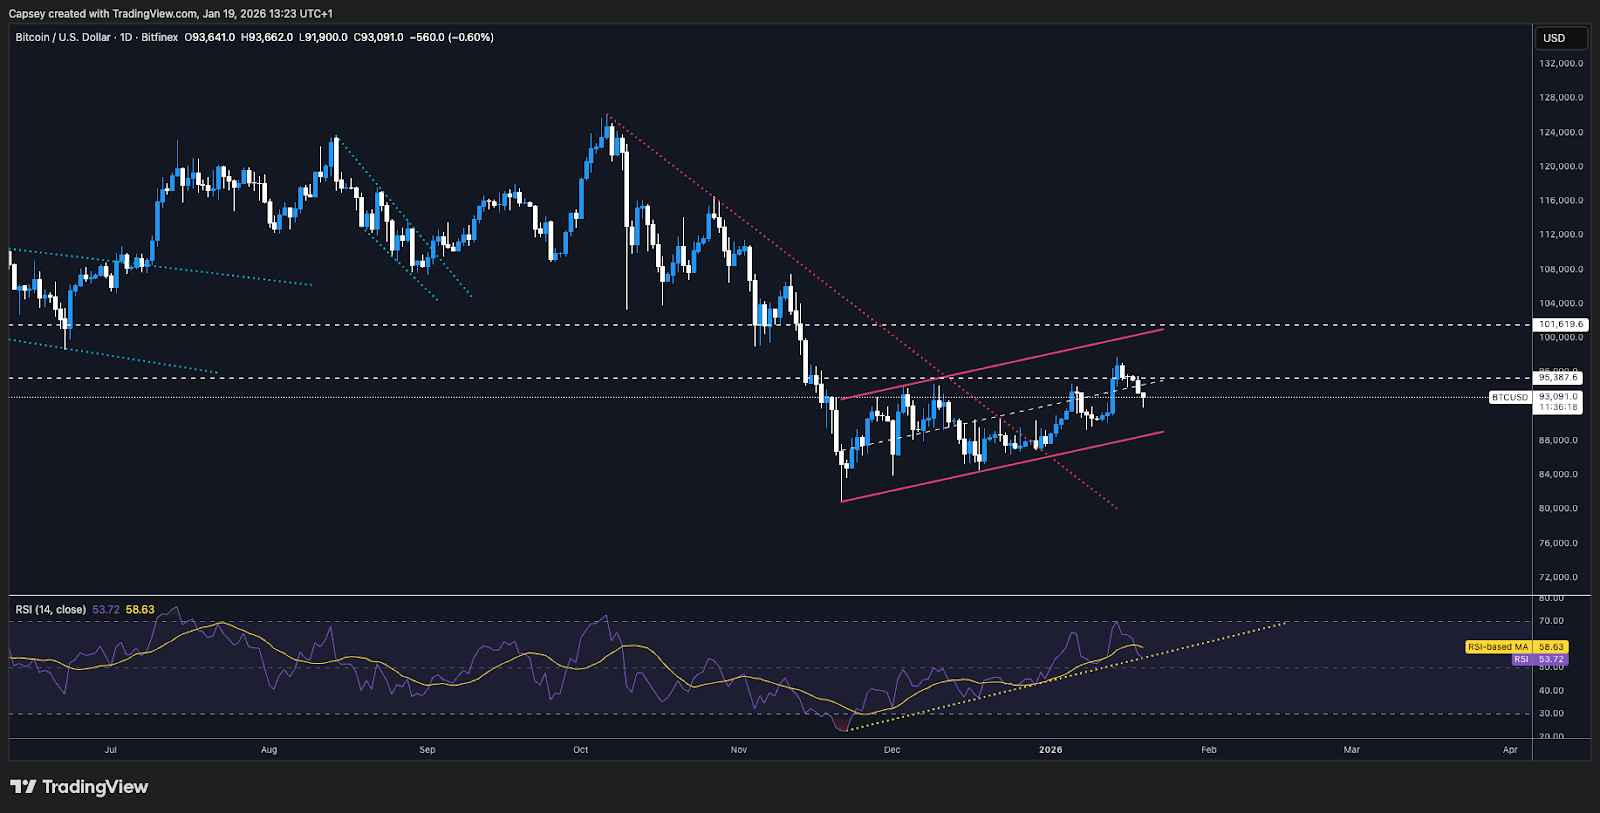This screenshot has width=1600, height=813.
Task: Select the 95,387.6 price level label
Action: (x=1558, y=377)
